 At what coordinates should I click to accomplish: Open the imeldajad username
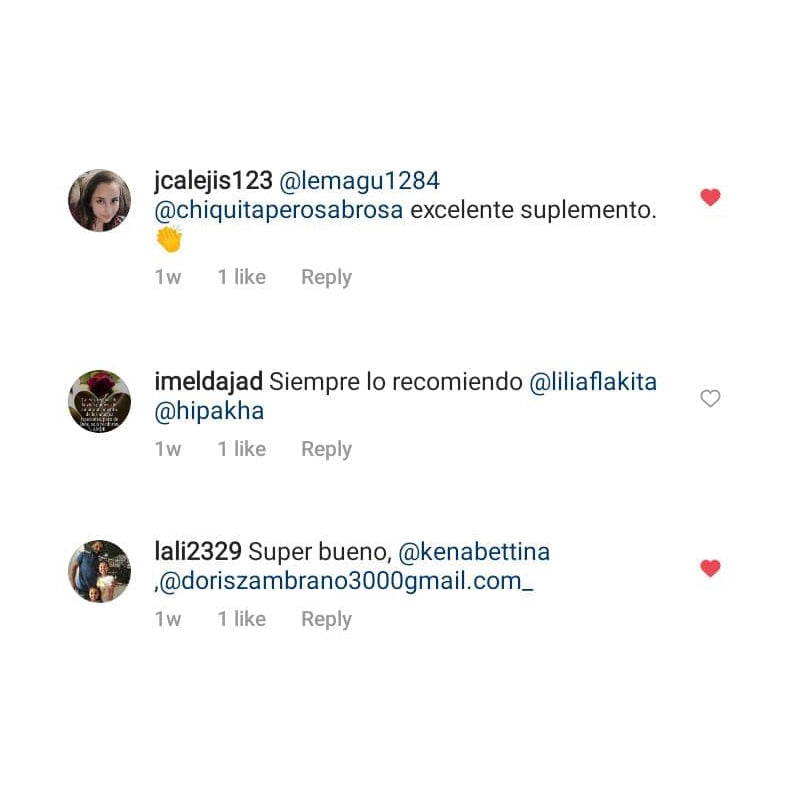(208, 382)
